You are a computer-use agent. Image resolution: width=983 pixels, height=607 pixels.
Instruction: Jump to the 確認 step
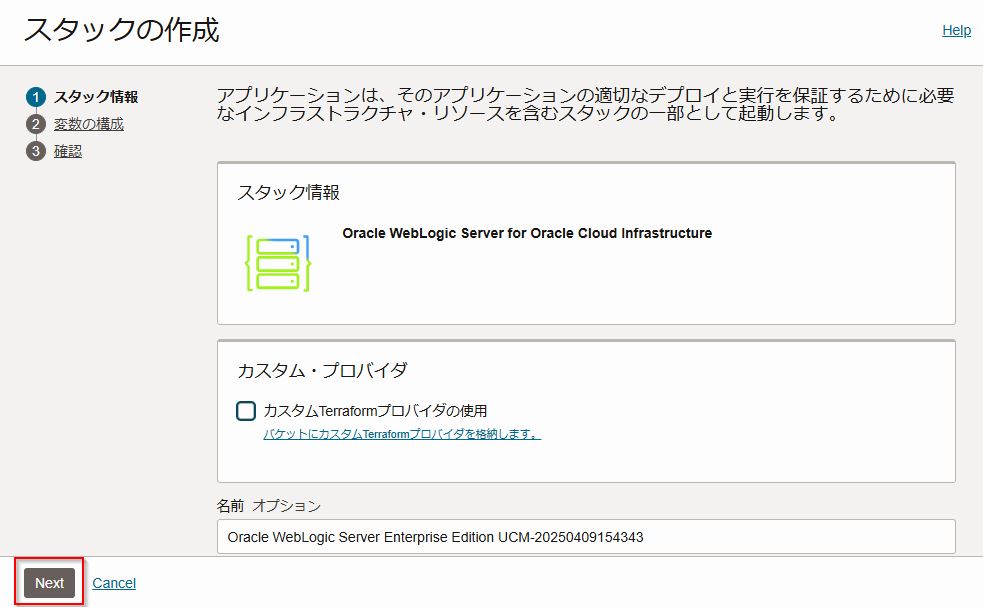coord(68,152)
